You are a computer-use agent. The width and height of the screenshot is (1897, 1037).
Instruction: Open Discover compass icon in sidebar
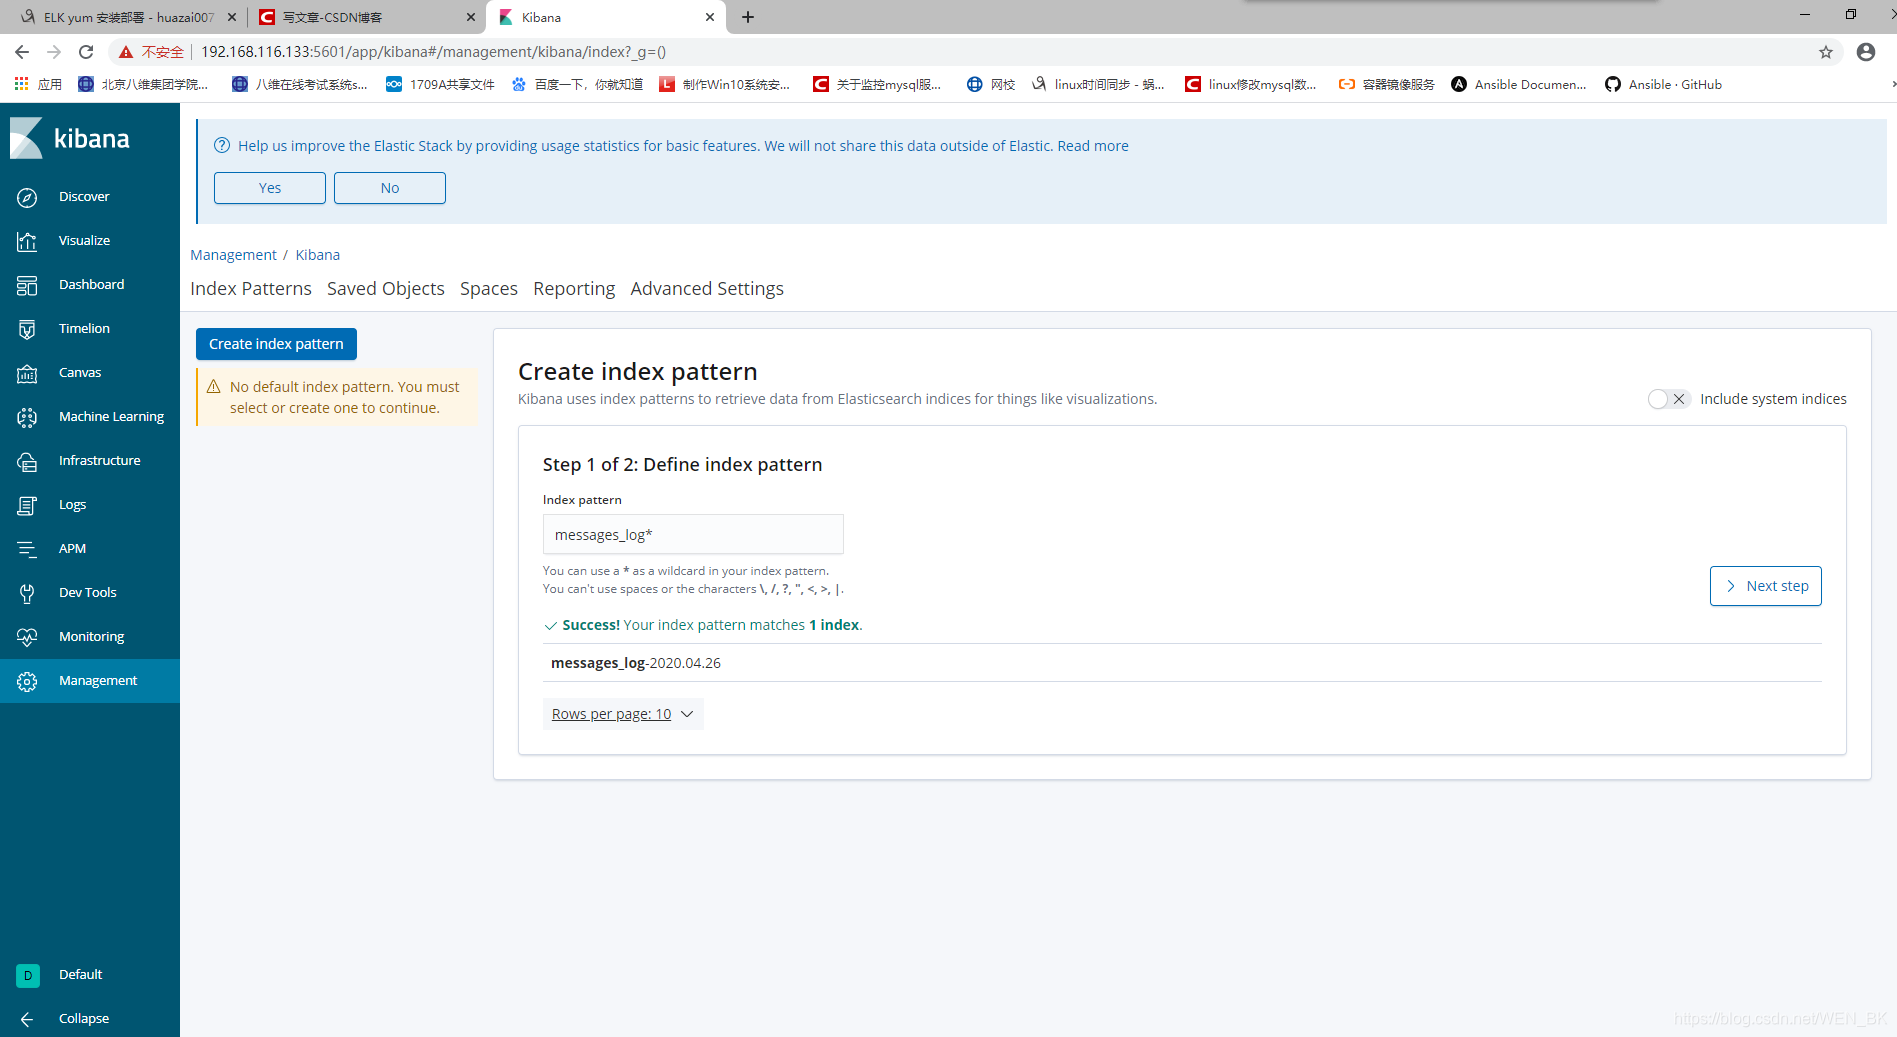pyautogui.click(x=27, y=197)
